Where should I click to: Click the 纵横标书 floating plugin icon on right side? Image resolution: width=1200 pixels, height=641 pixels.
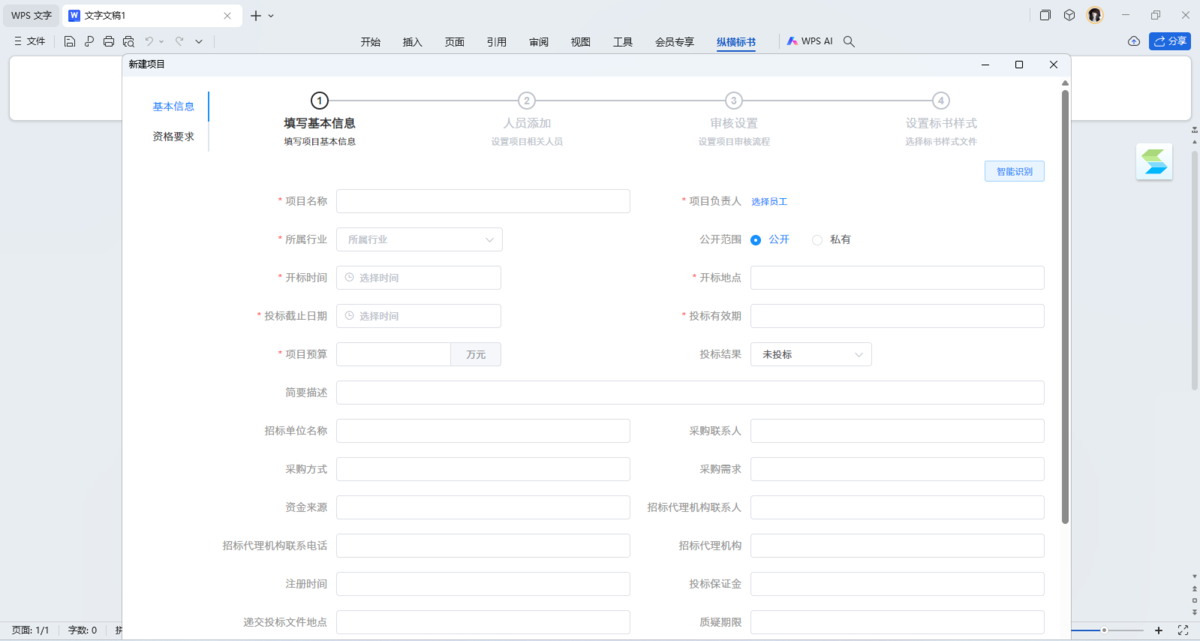pos(1154,161)
